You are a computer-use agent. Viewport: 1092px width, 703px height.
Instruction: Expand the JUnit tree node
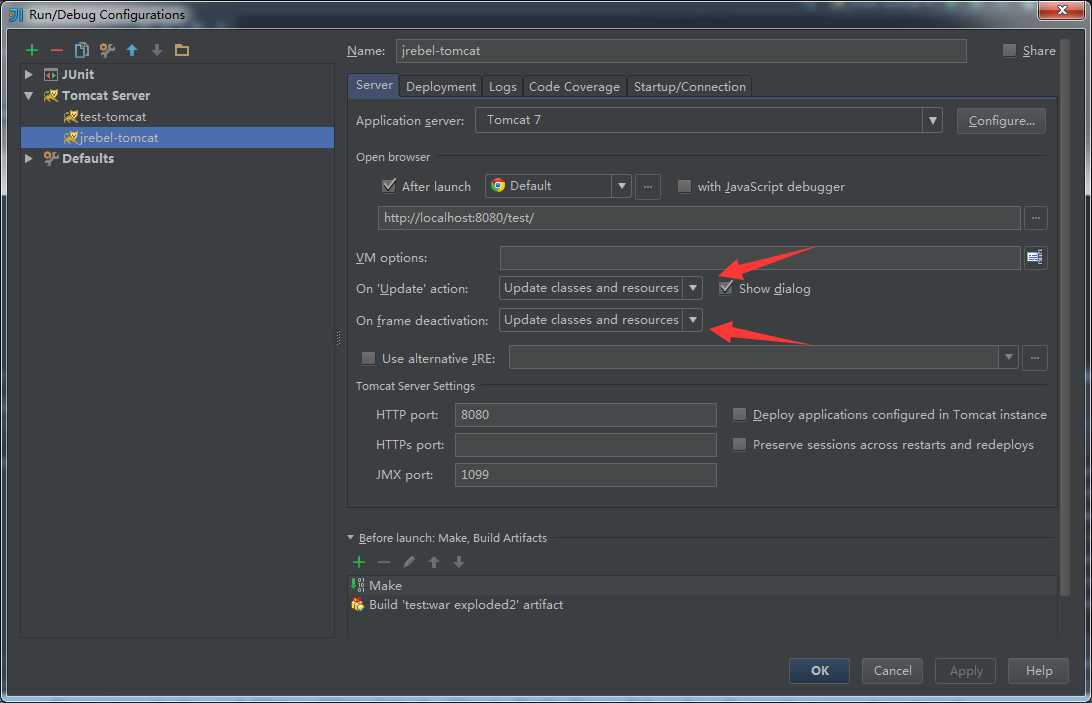point(29,74)
